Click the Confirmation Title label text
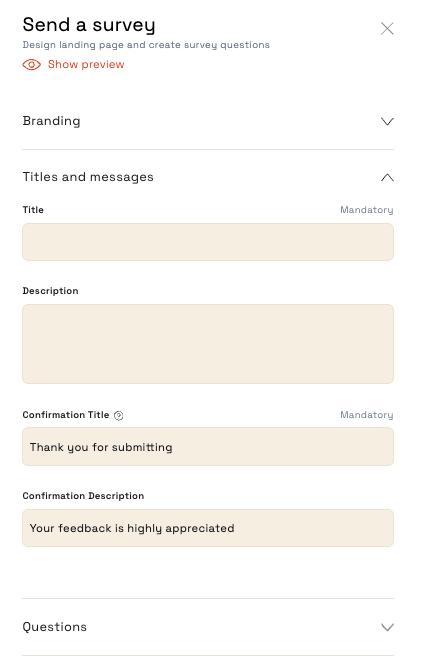426x669 pixels. [66, 415]
